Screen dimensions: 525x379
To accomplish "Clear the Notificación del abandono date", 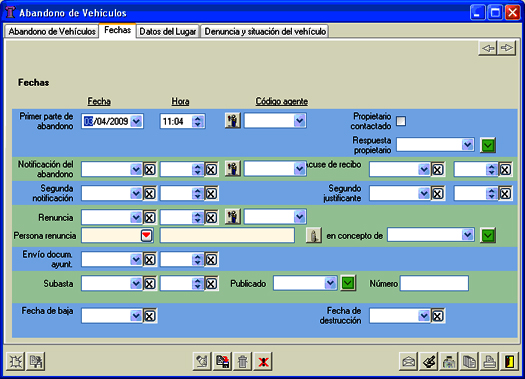I will [150, 169].
